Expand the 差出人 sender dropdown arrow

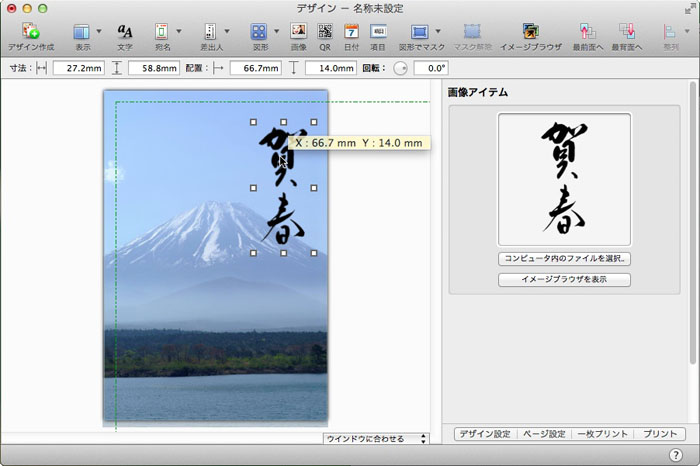[x=227, y=32]
